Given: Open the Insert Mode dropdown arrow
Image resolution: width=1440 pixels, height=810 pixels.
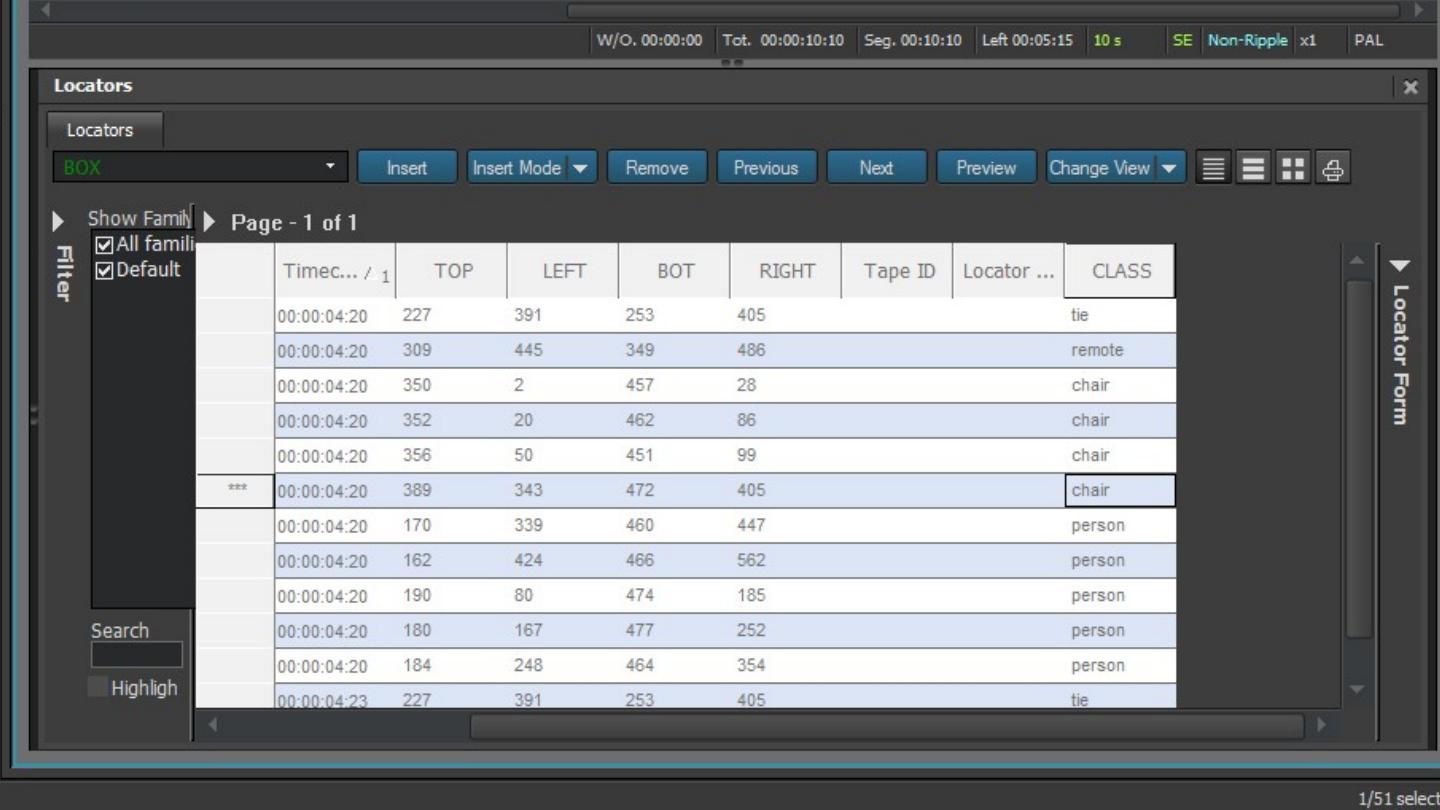Looking at the screenshot, I should (x=581, y=168).
